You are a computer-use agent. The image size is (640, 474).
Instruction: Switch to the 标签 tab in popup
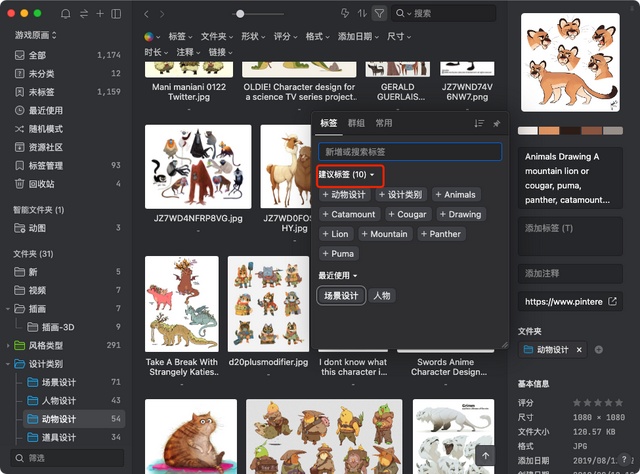click(329, 123)
